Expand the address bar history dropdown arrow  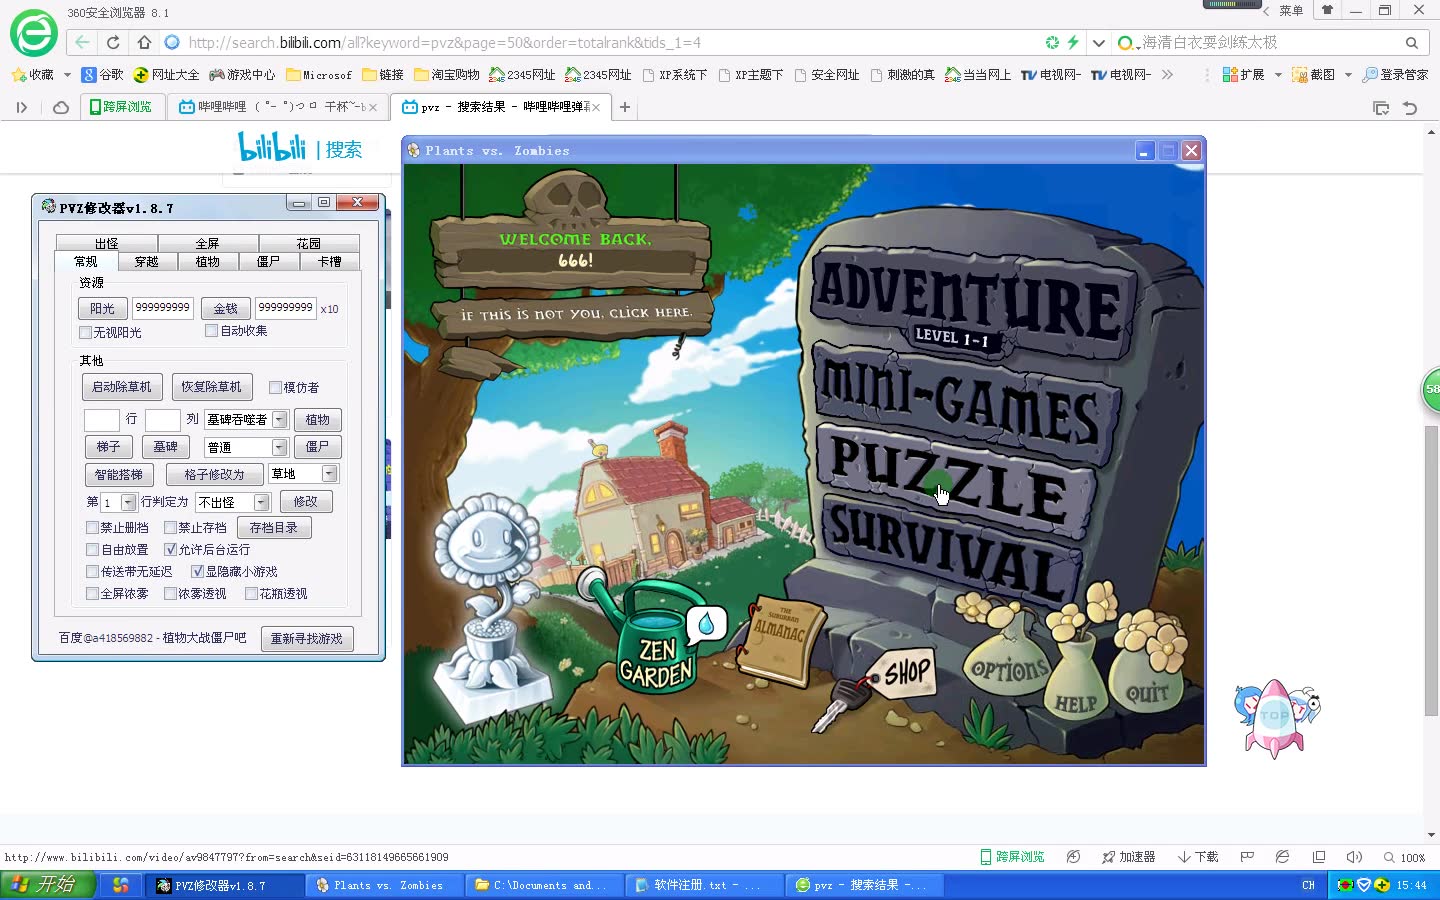tap(1099, 42)
